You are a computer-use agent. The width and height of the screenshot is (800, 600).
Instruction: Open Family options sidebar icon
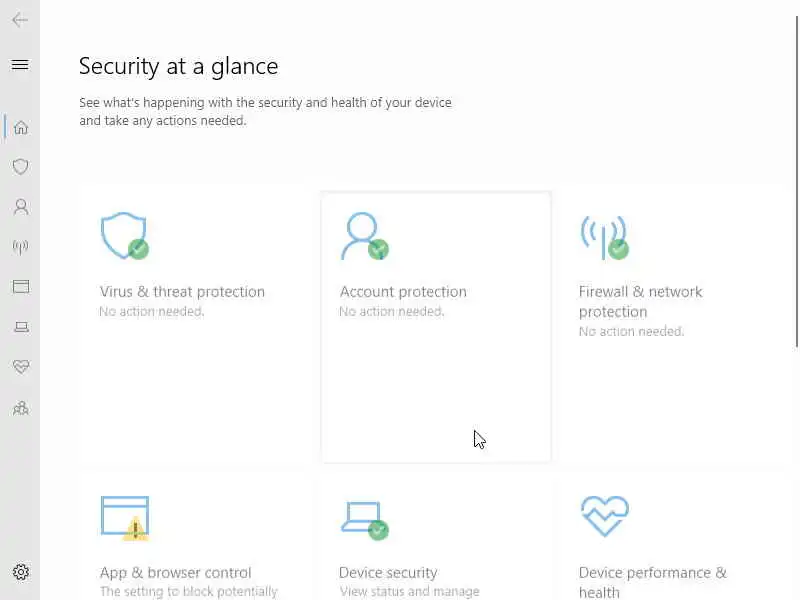tap(20, 408)
